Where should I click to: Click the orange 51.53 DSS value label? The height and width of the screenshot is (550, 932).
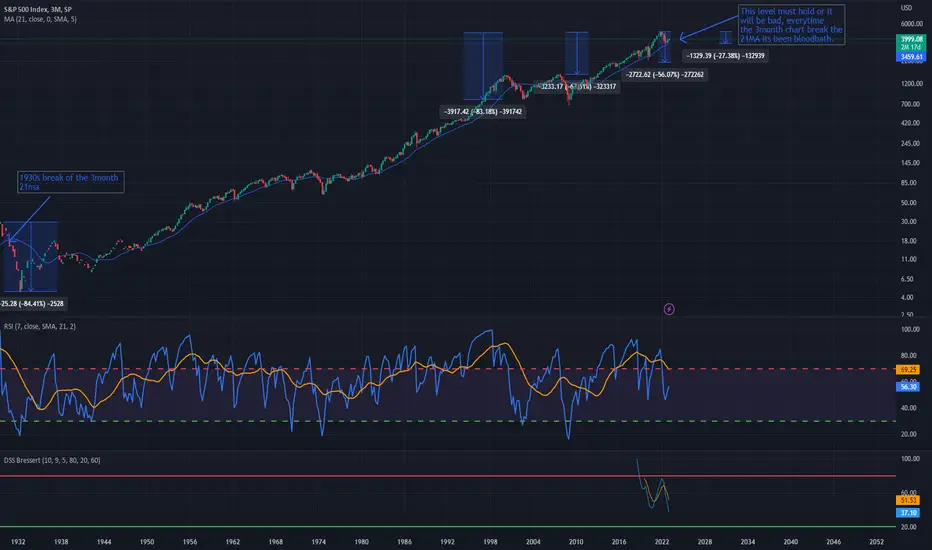[908, 501]
